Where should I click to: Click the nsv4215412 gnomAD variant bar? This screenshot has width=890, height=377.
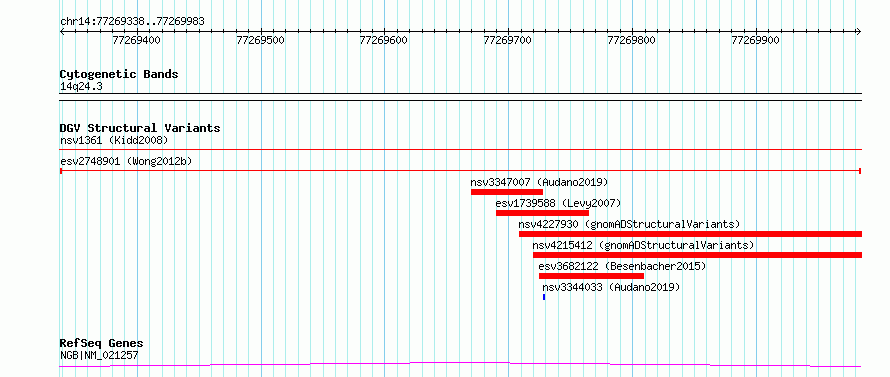pyautogui.click(x=698, y=255)
